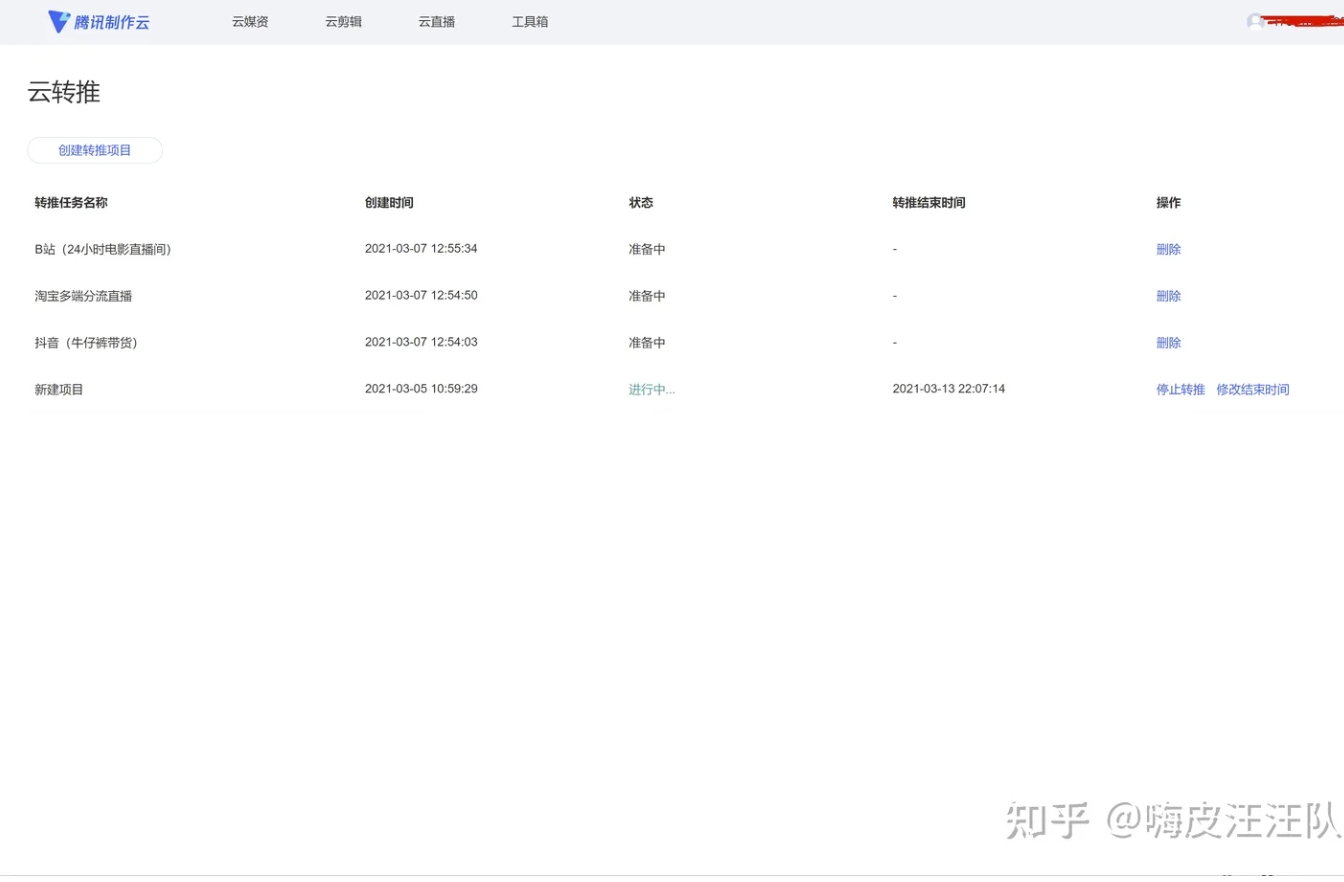
Task: Click the 进行中... status text
Action: pyautogui.click(x=651, y=390)
